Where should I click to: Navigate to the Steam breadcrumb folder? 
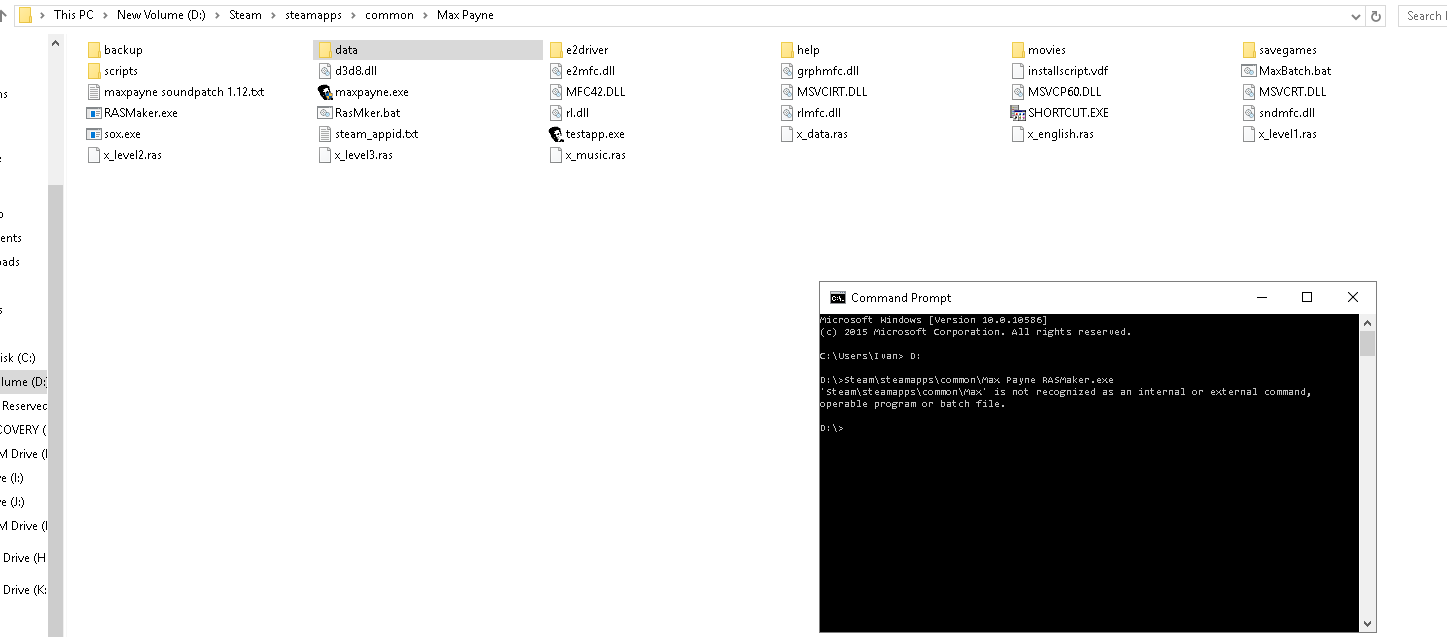point(245,16)
